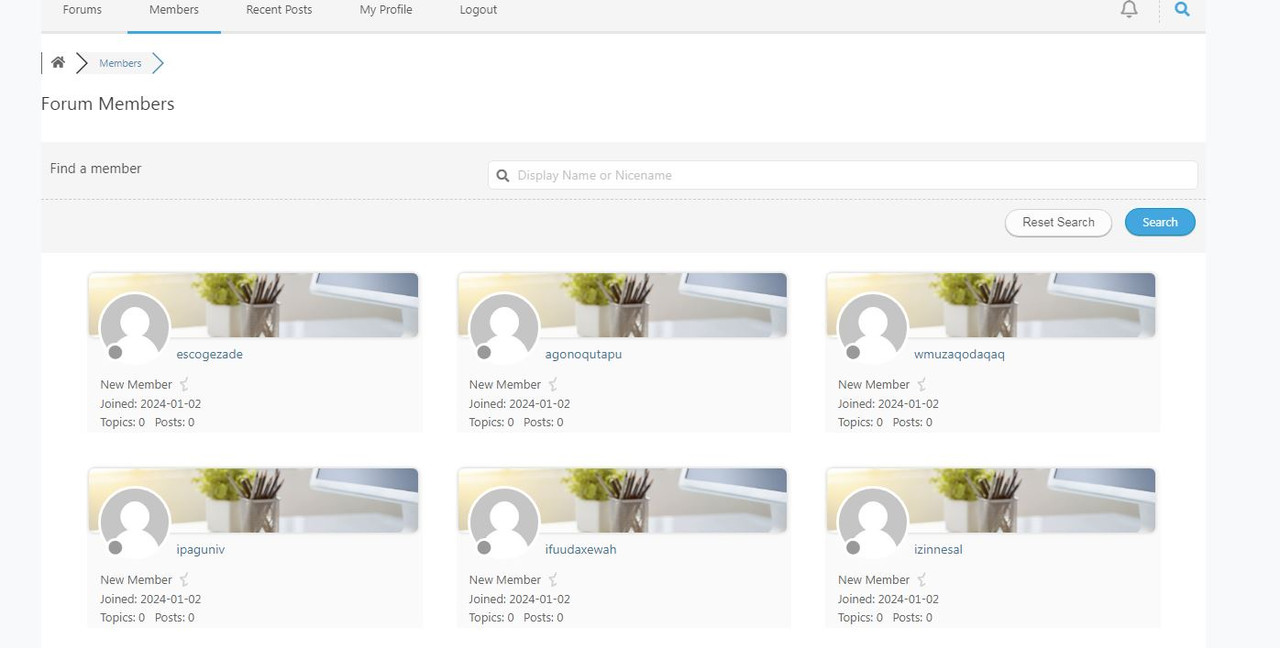Open the forum search magnifier icon

1182,9
